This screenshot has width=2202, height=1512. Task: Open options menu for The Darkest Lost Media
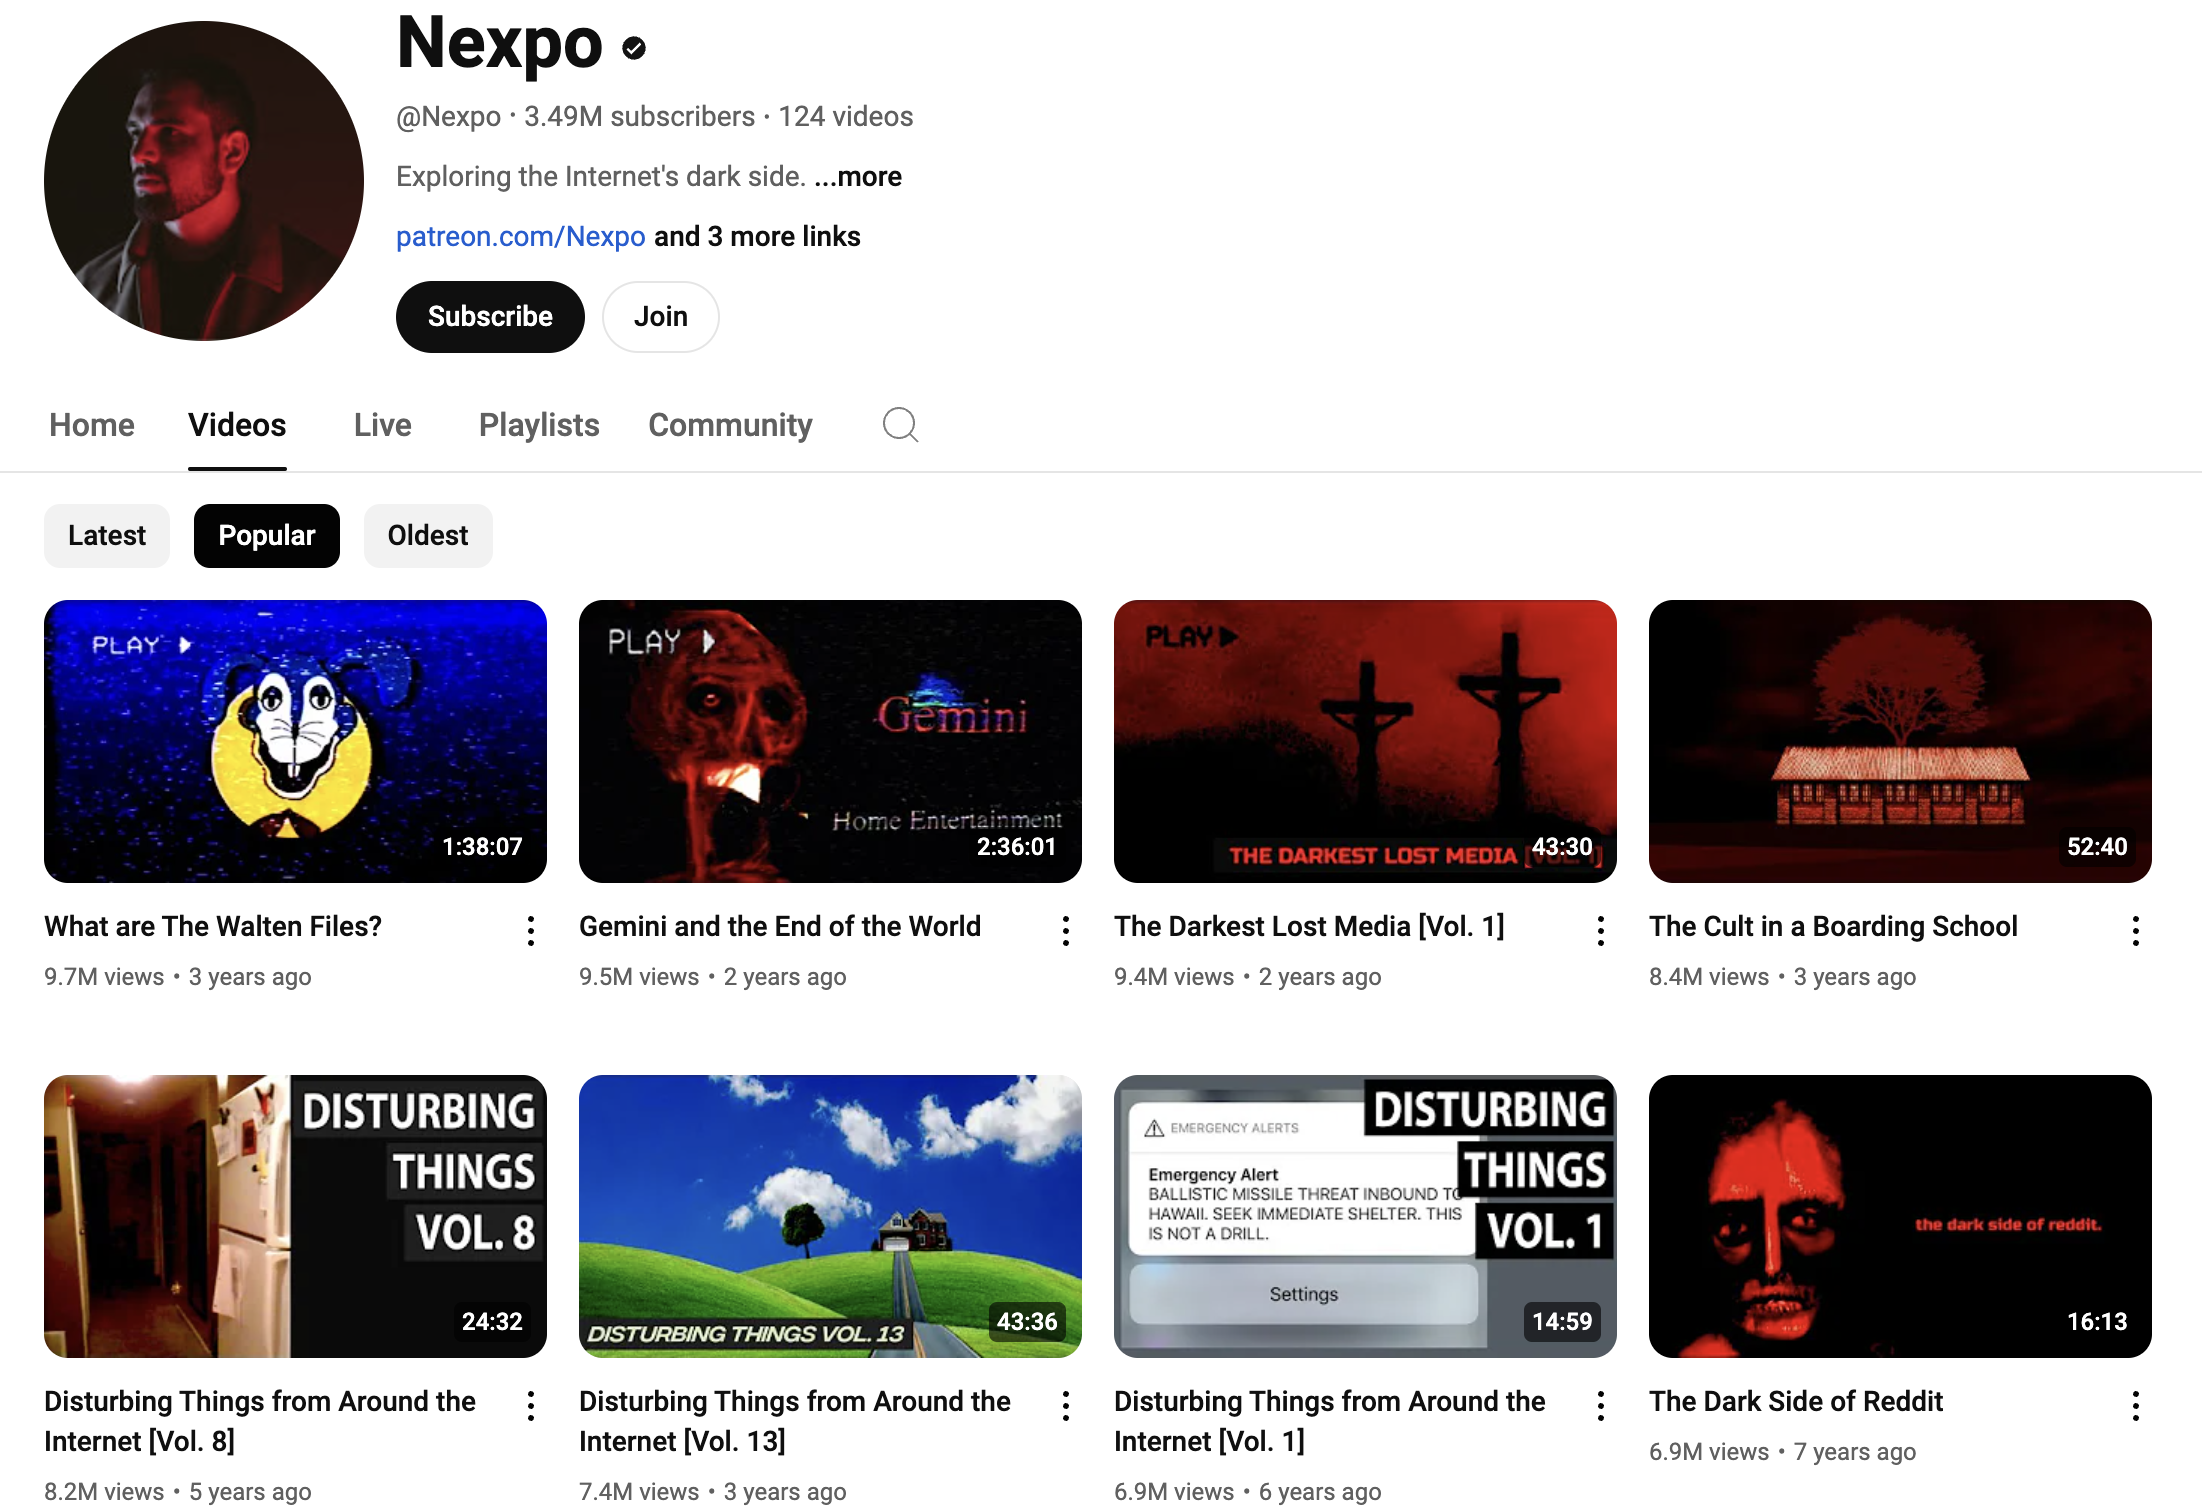(x=1601, y=931)
